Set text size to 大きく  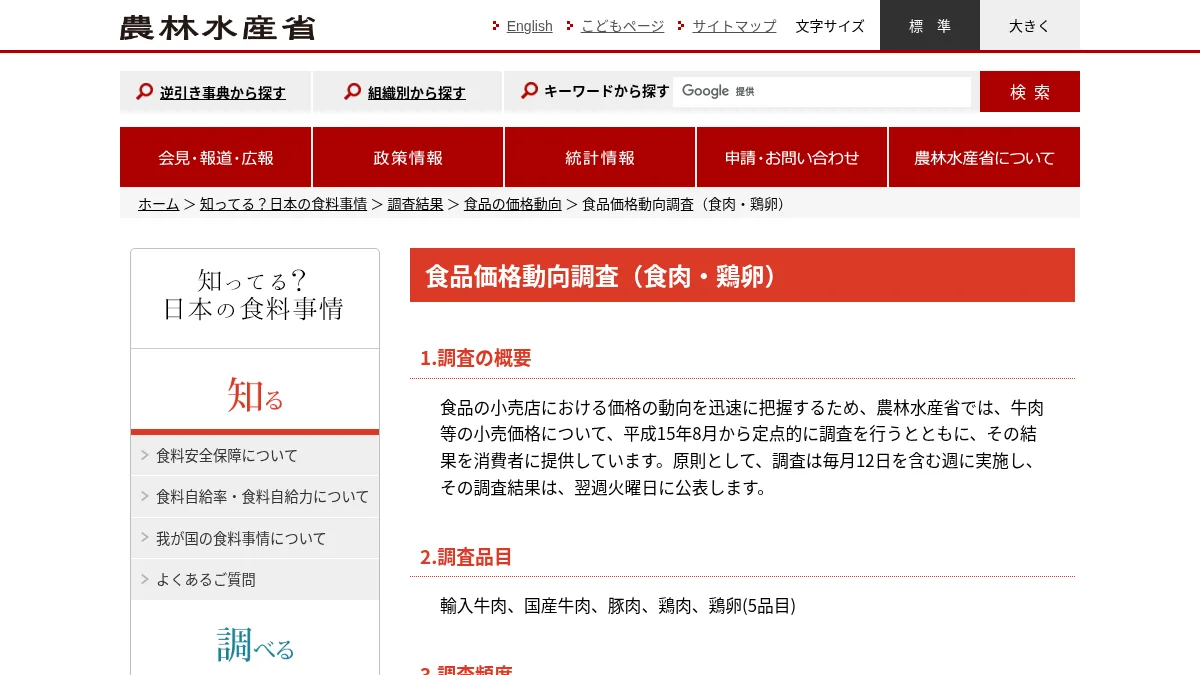(x=1030, y=25)
